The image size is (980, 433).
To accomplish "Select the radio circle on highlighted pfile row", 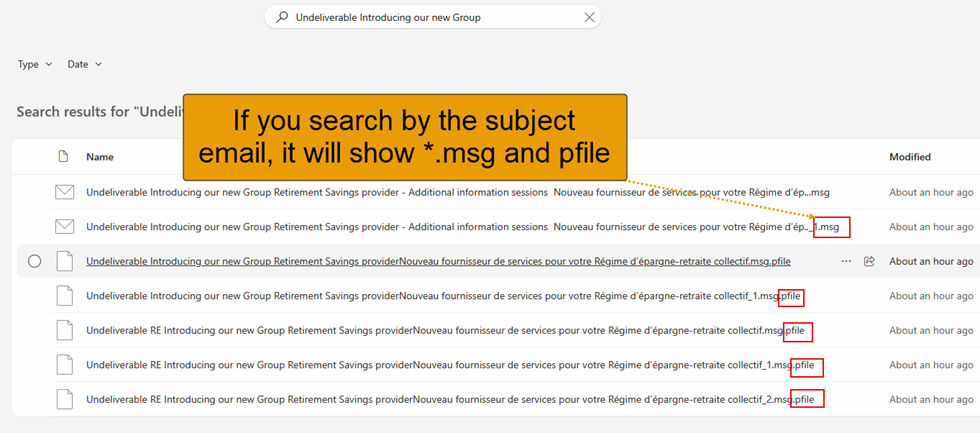I will pyautogui.click(x=35, y=262).
